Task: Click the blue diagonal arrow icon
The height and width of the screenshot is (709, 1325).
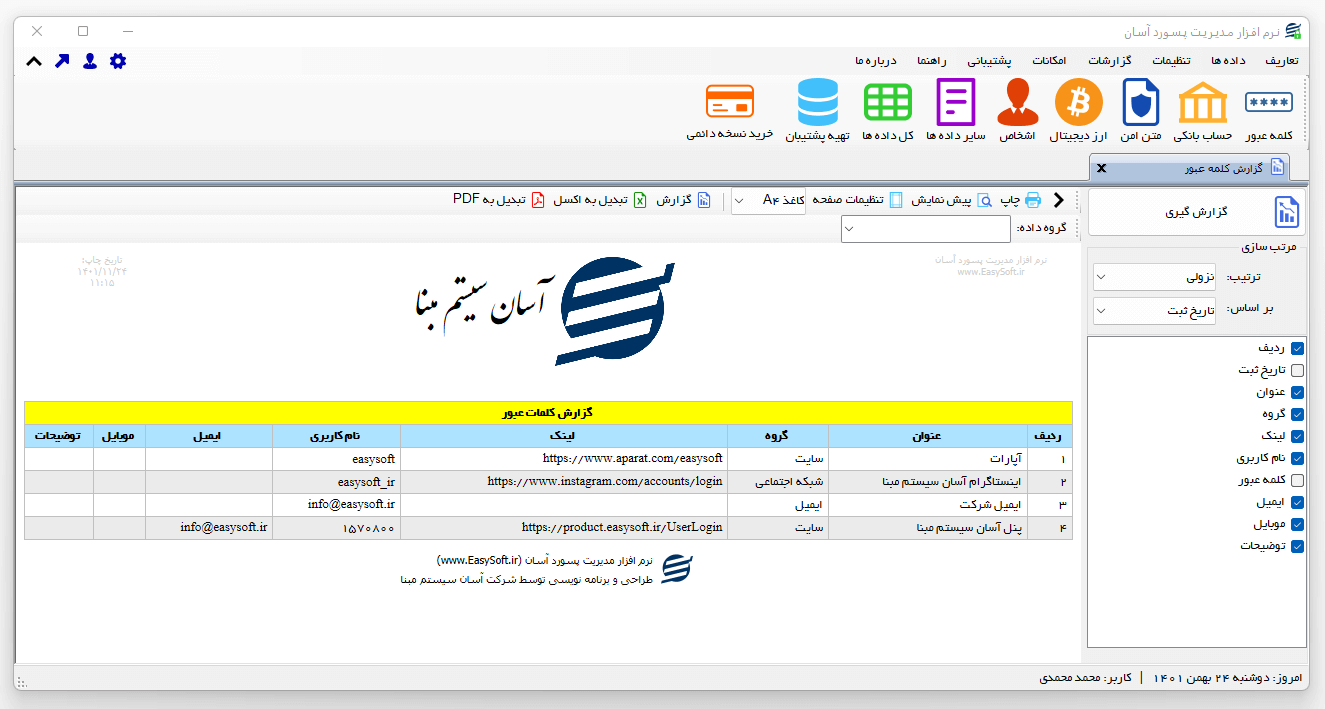Action: click(x=62, y=61)
